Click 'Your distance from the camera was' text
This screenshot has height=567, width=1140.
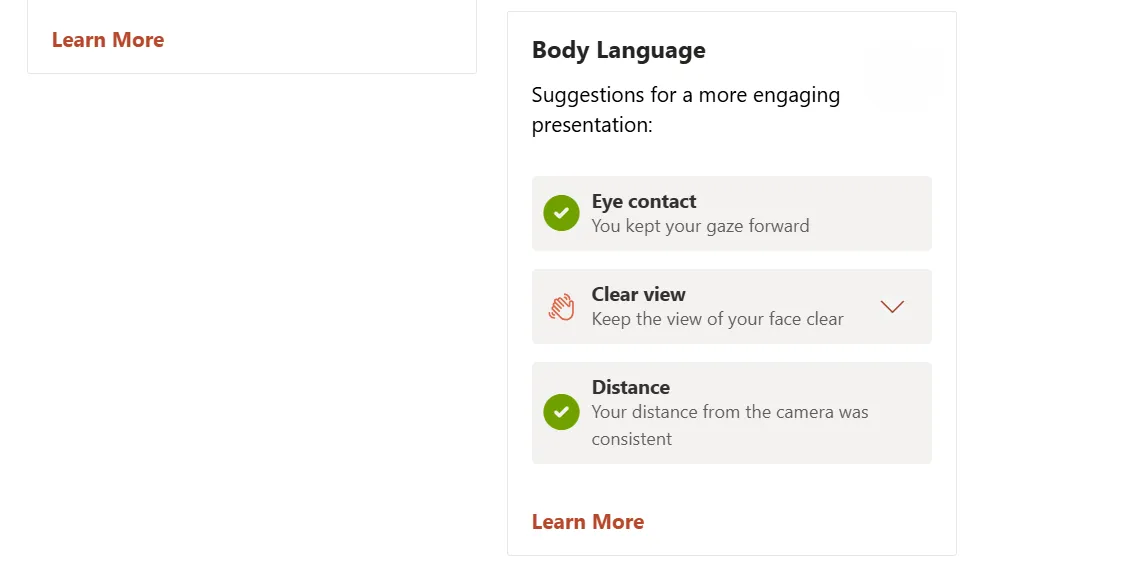[x=730, y=412]
